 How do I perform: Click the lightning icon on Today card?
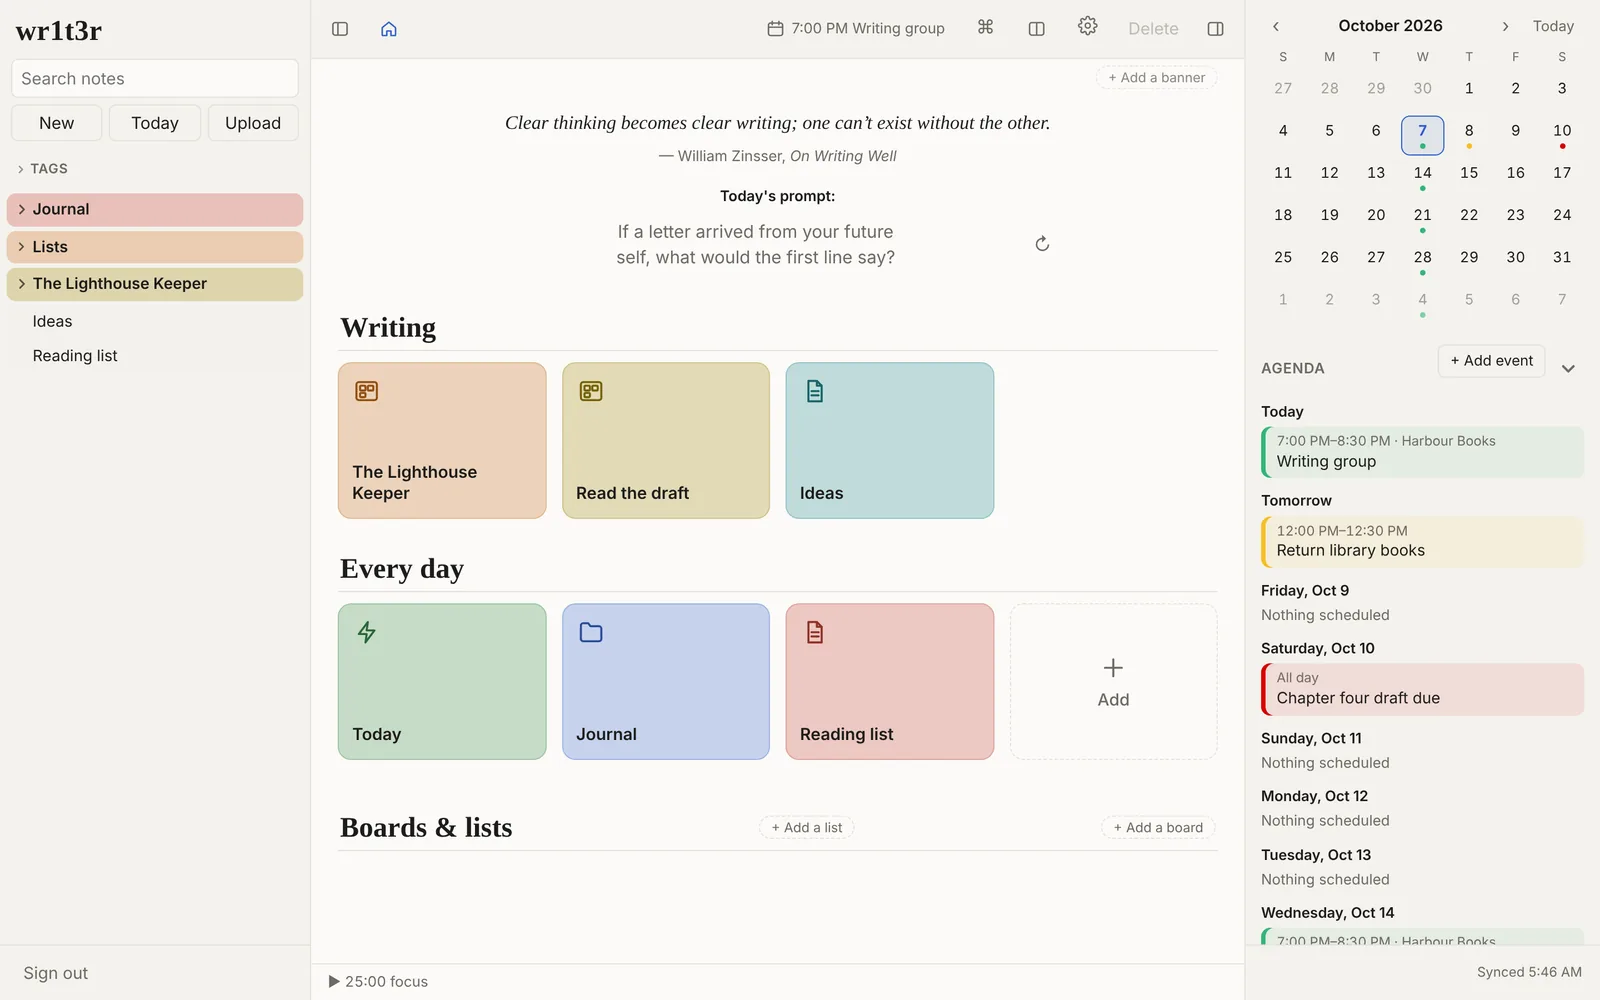pyautogui.click(x=367, y=632)
